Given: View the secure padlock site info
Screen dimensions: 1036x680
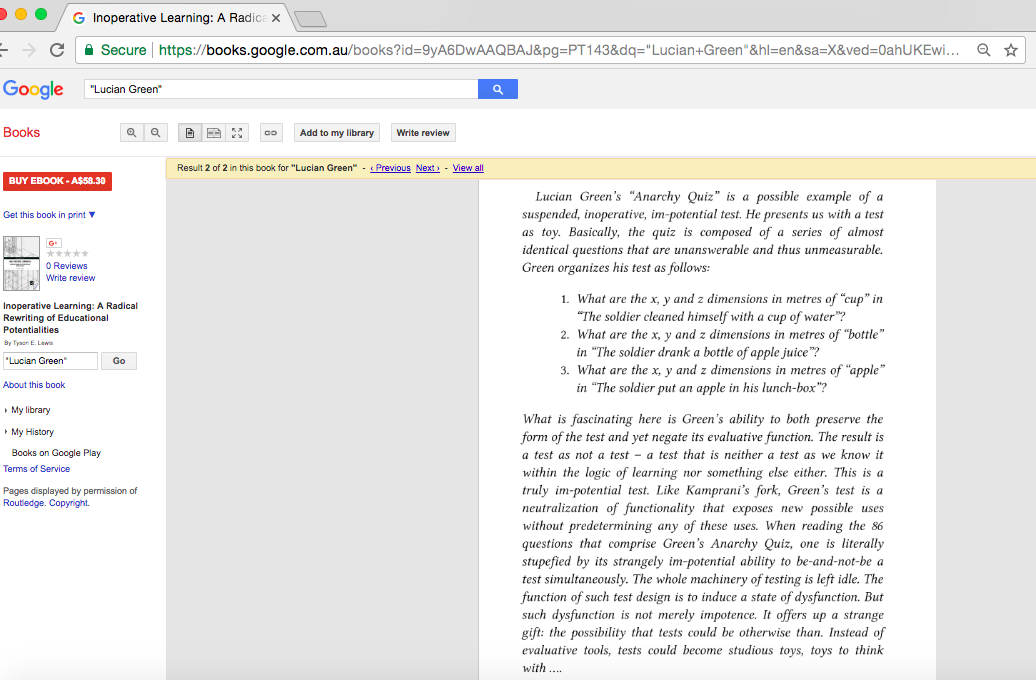Looking at the screenshot, I should pyautogui.click(x=89, y=50).
